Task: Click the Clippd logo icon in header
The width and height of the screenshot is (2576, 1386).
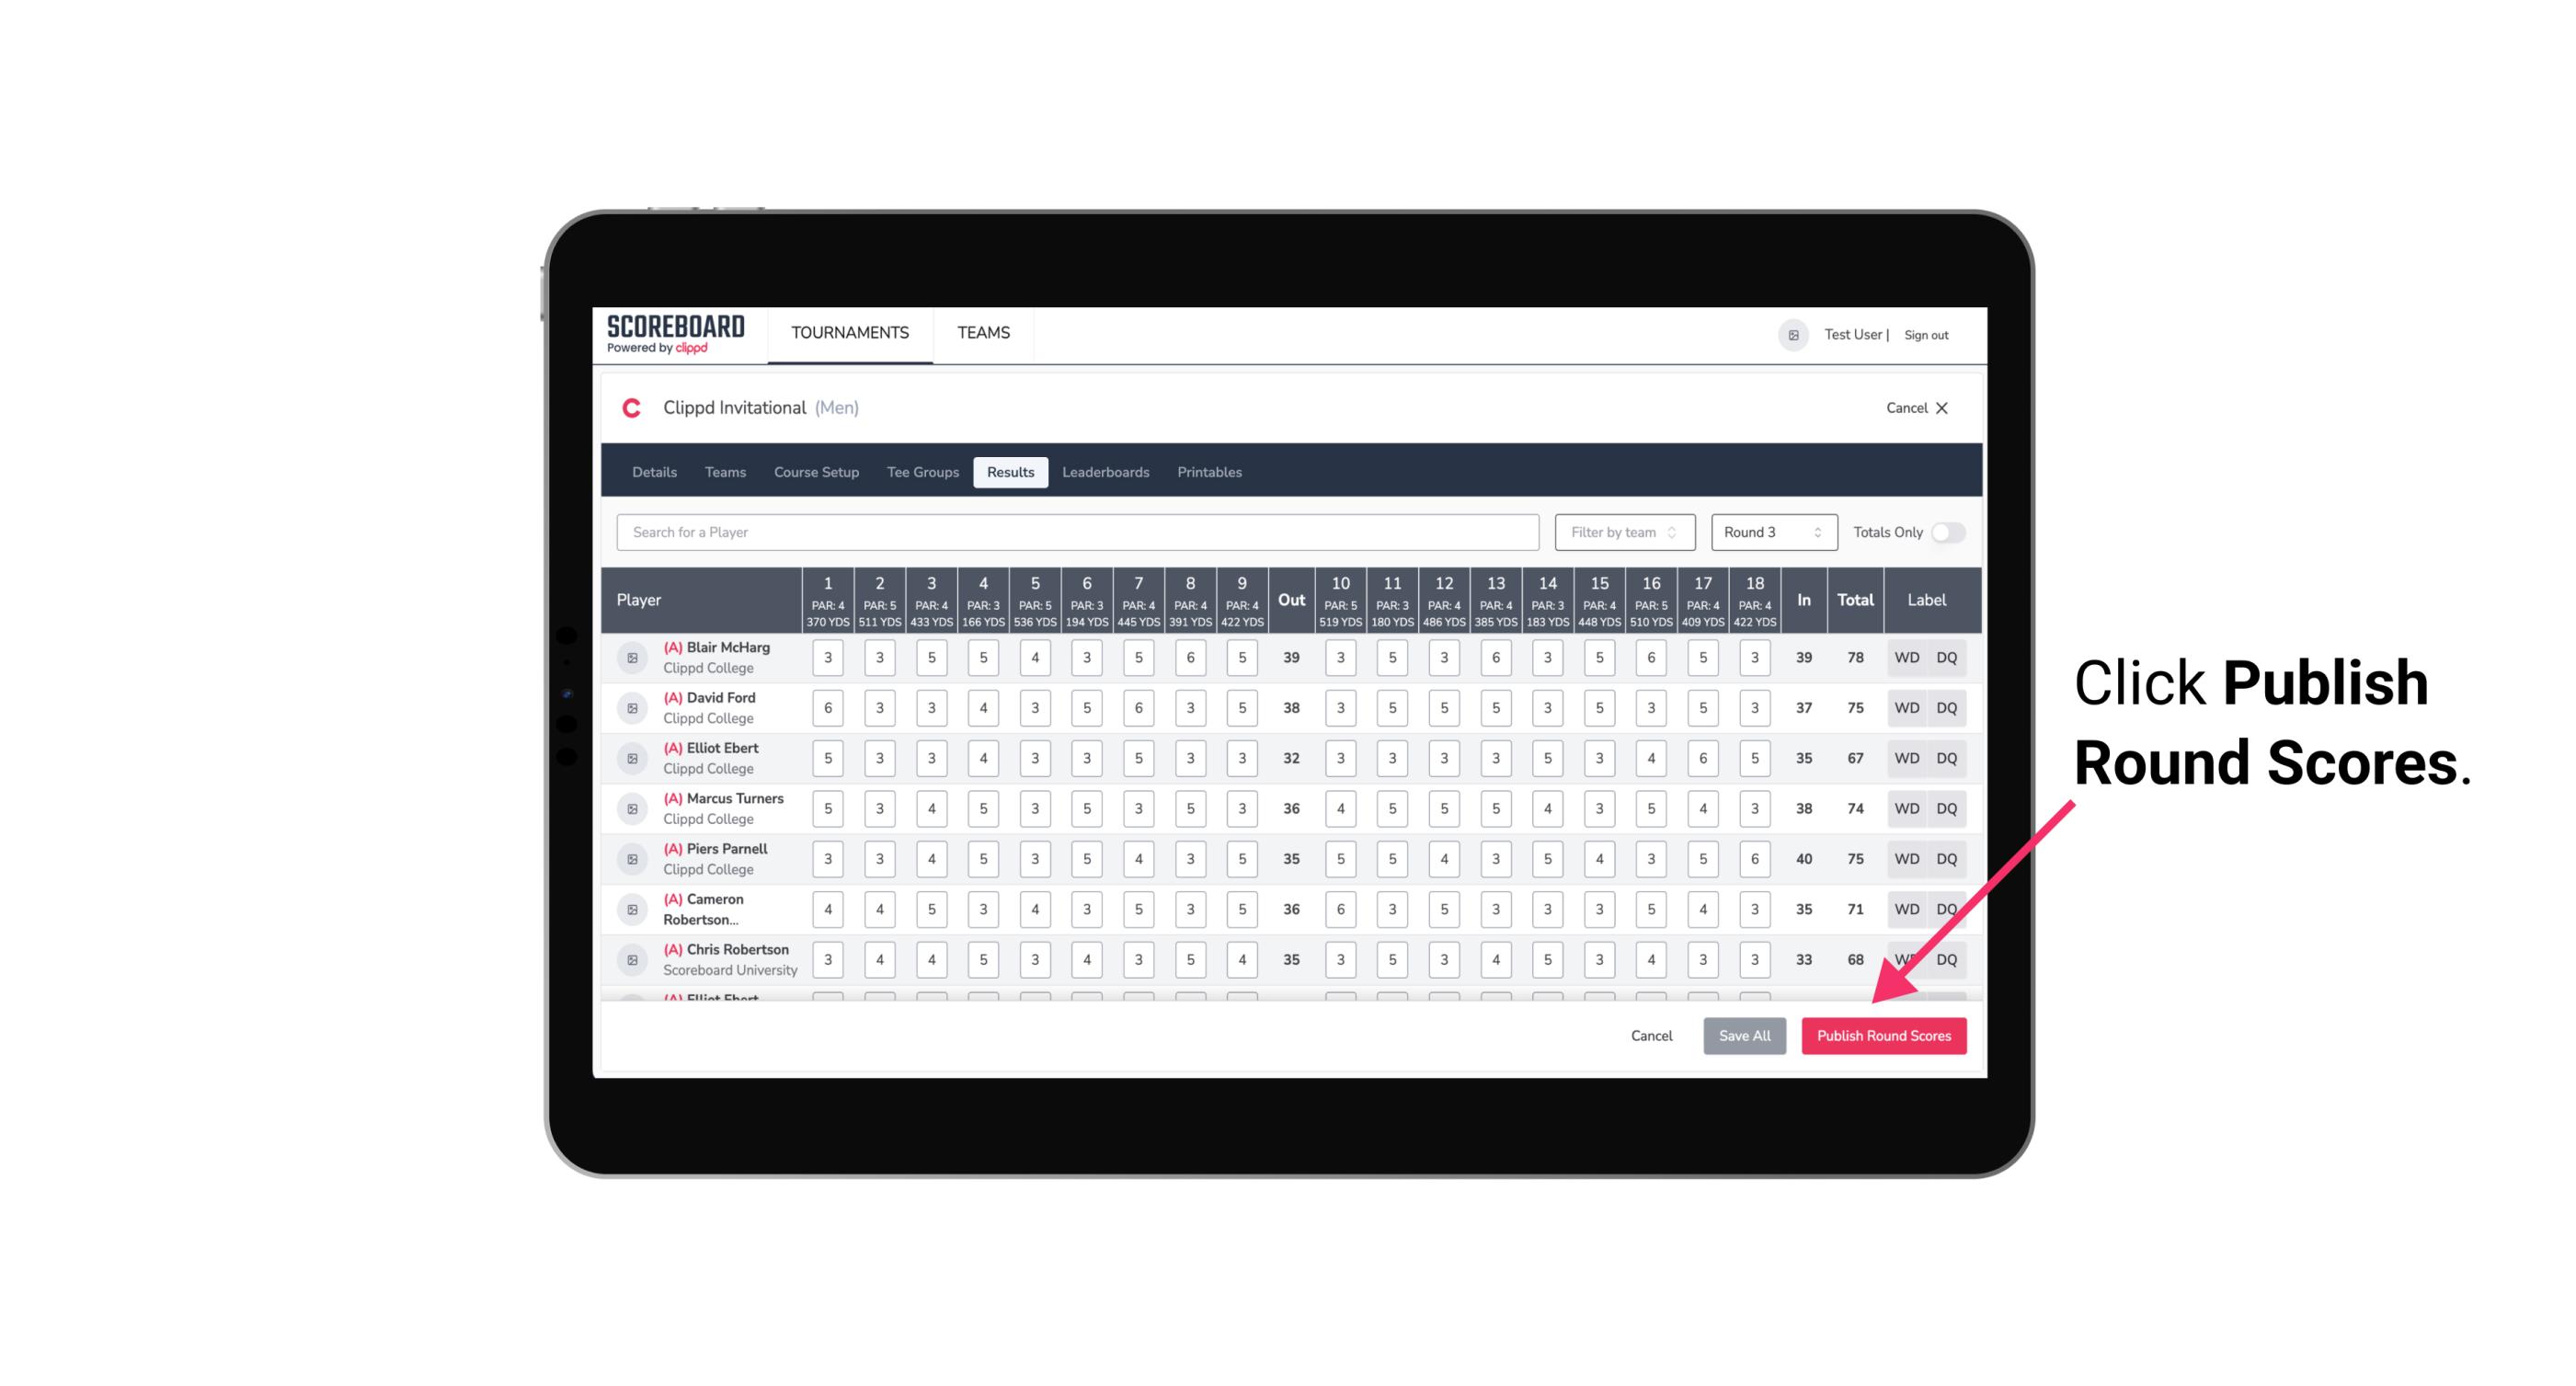Action: click(631, 408)
